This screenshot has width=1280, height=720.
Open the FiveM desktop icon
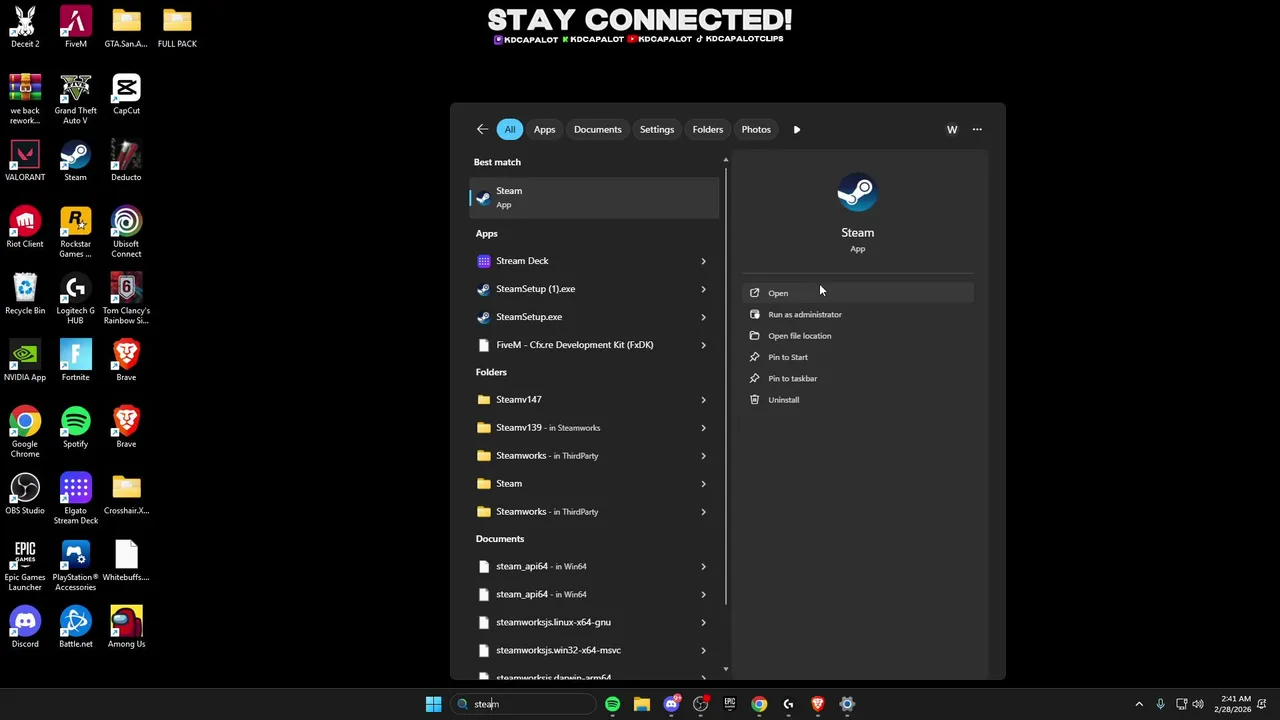75,28
